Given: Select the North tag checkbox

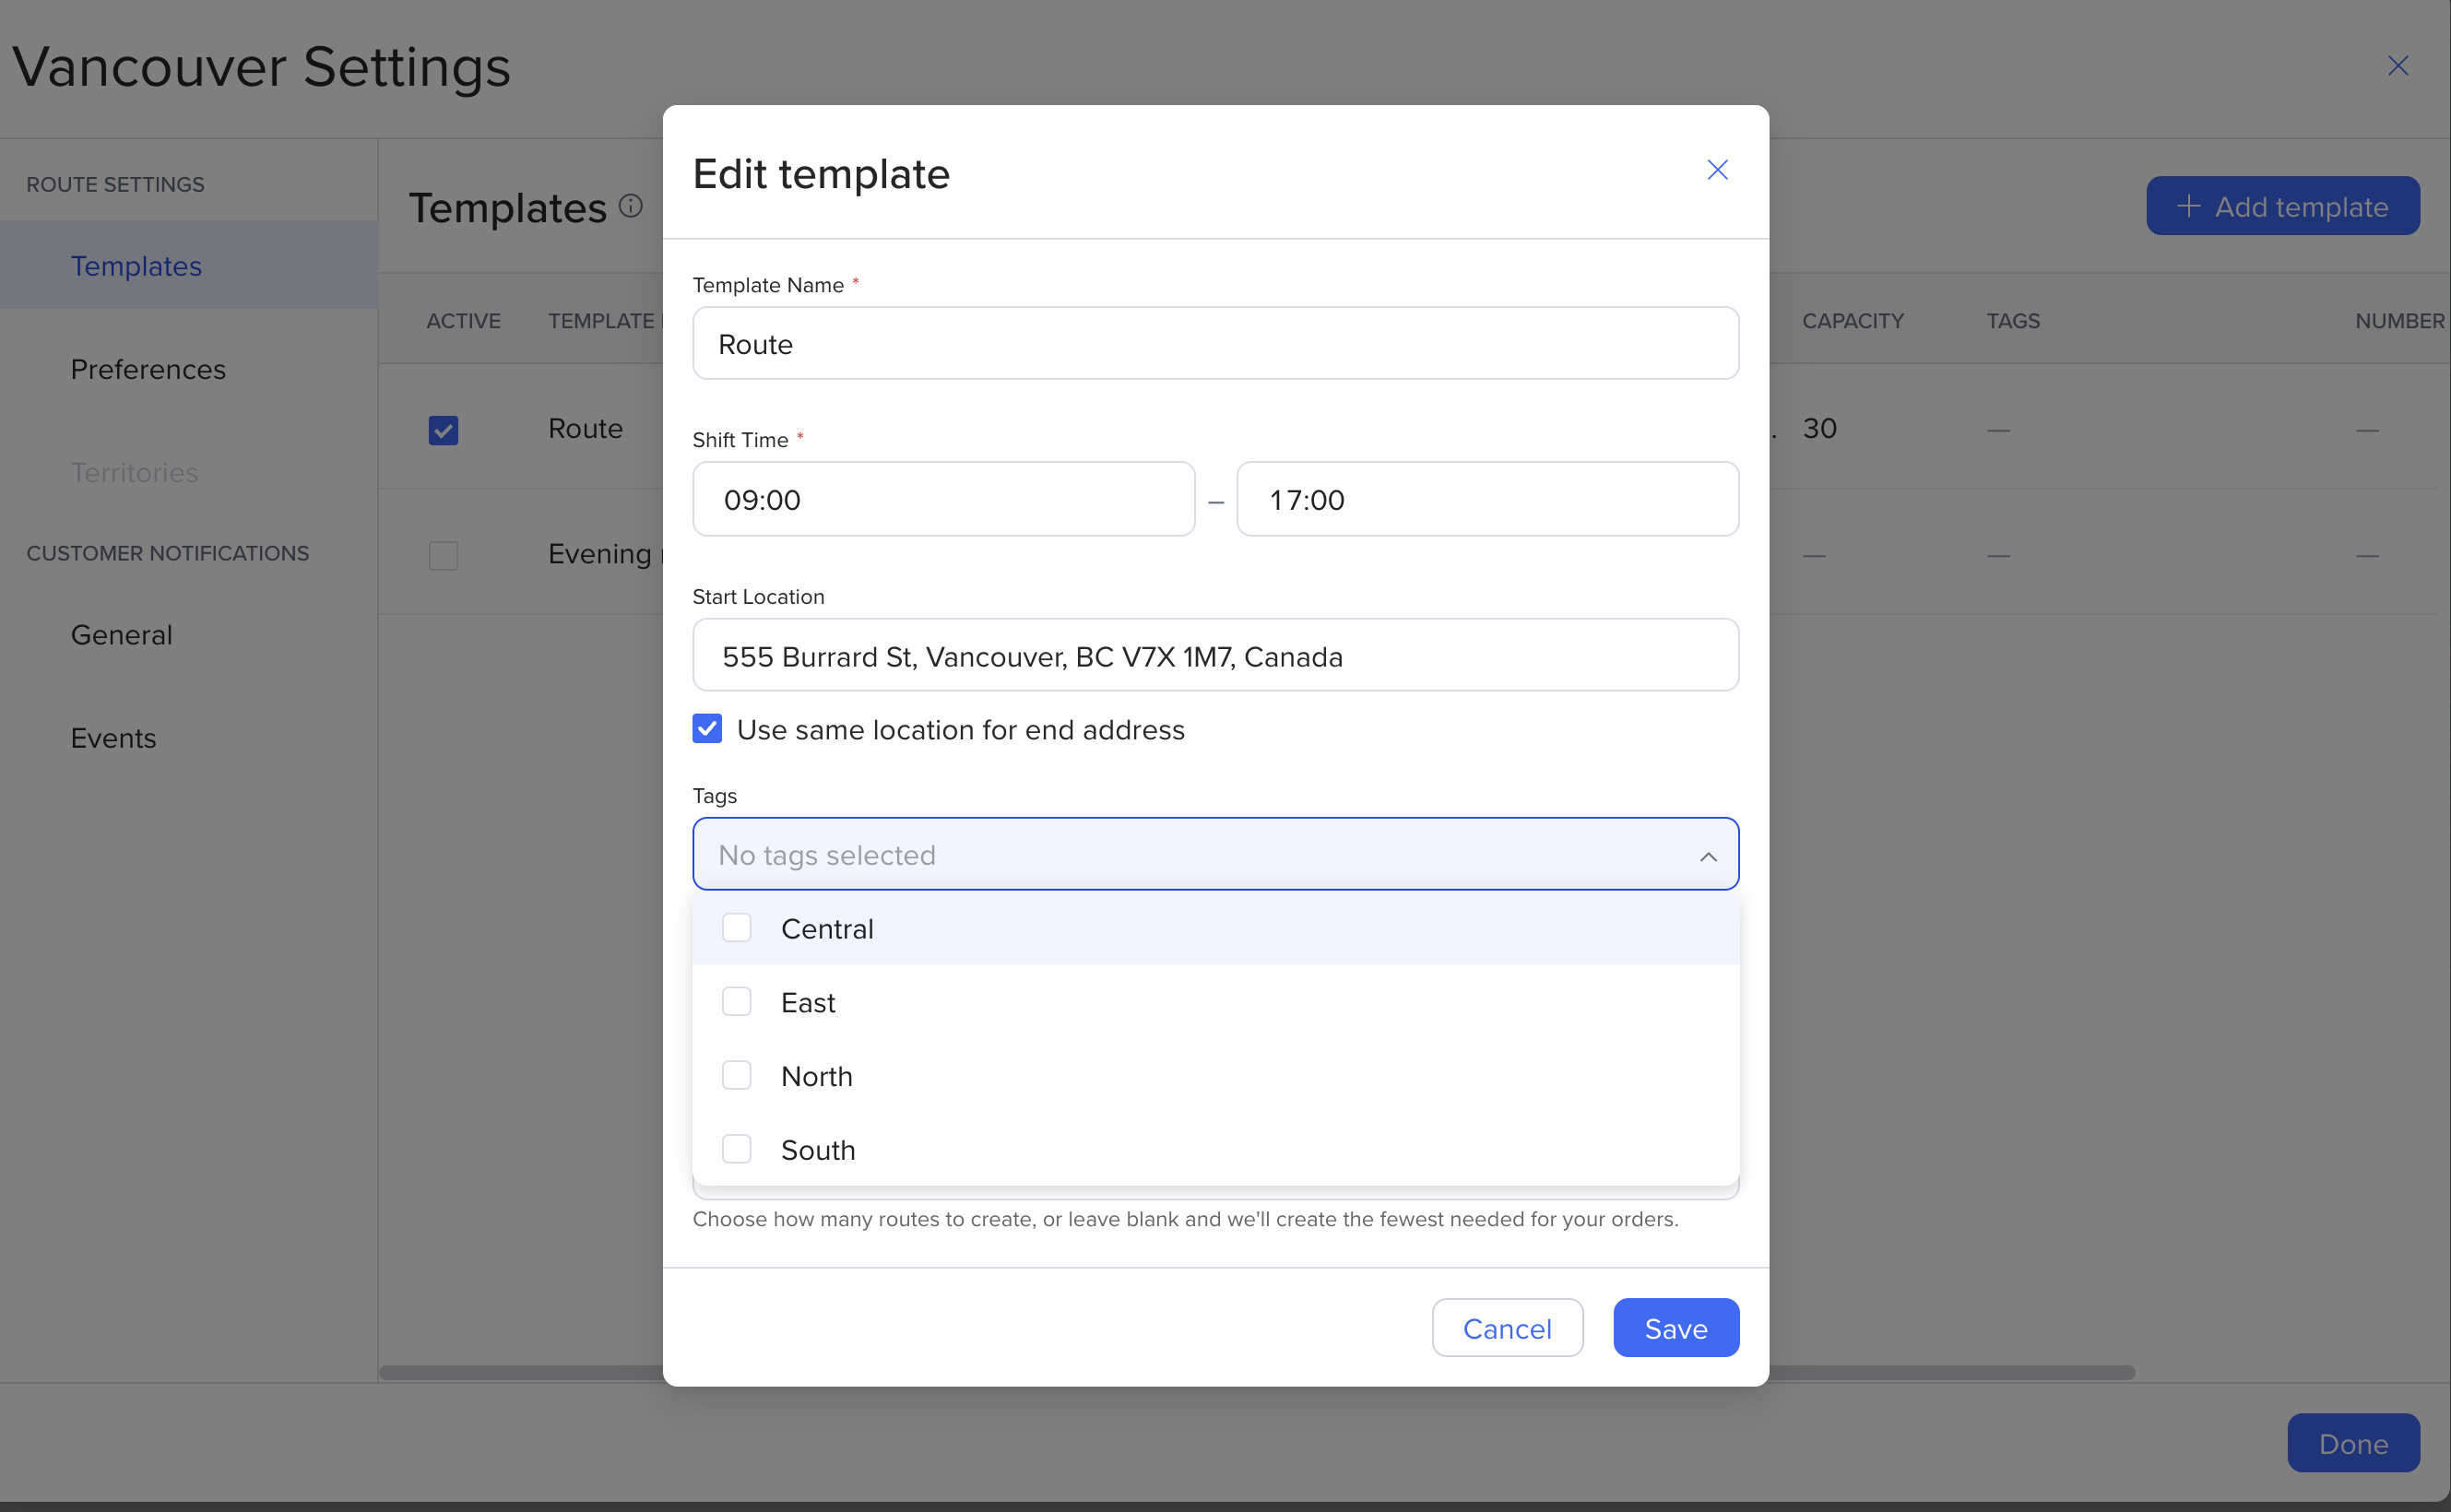Looking at the screenshot, I should point(737,1076).
